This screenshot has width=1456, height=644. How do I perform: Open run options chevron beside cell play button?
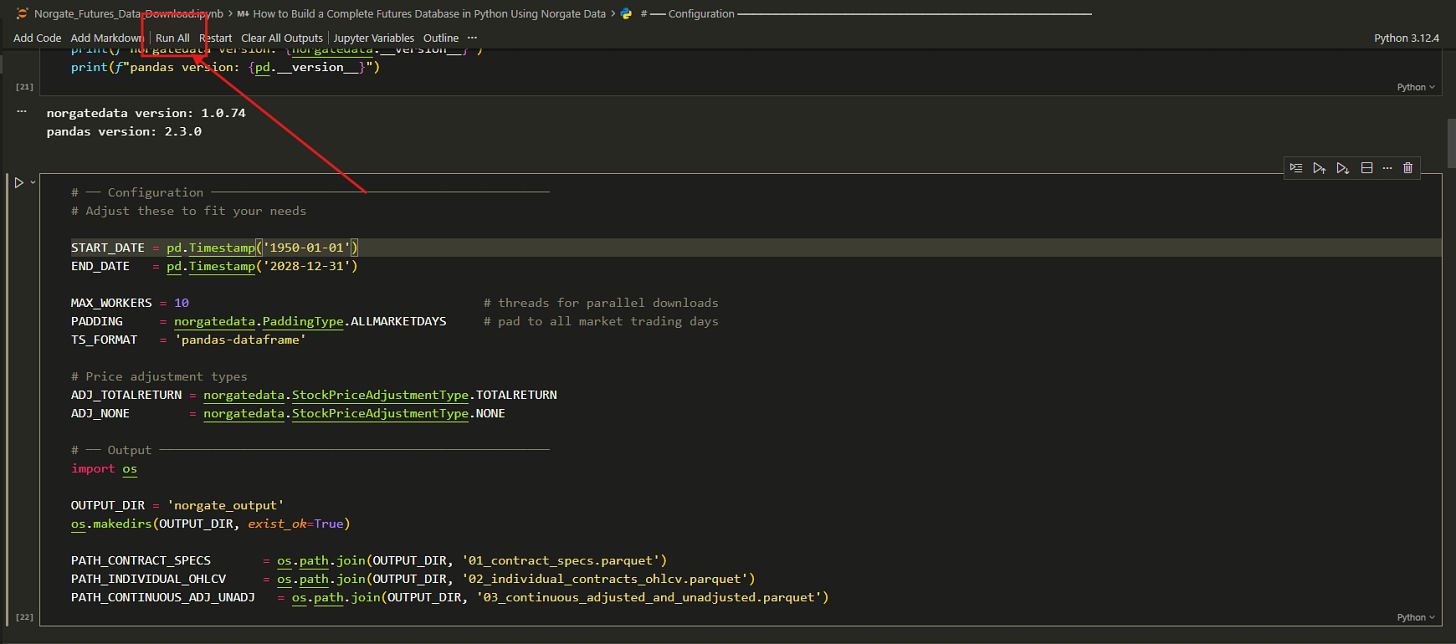tap(33, 182)
